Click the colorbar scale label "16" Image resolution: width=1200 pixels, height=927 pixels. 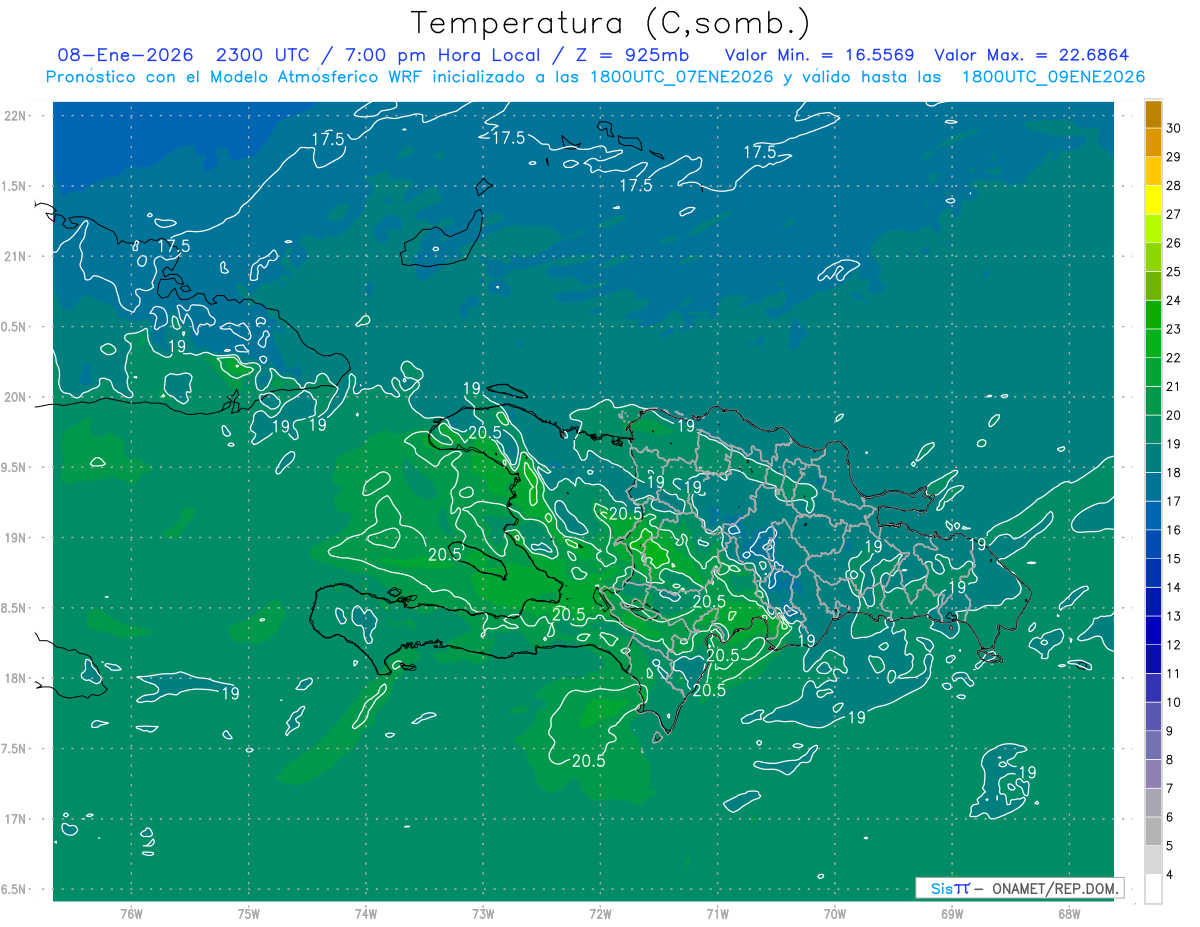click(1175, 530)
